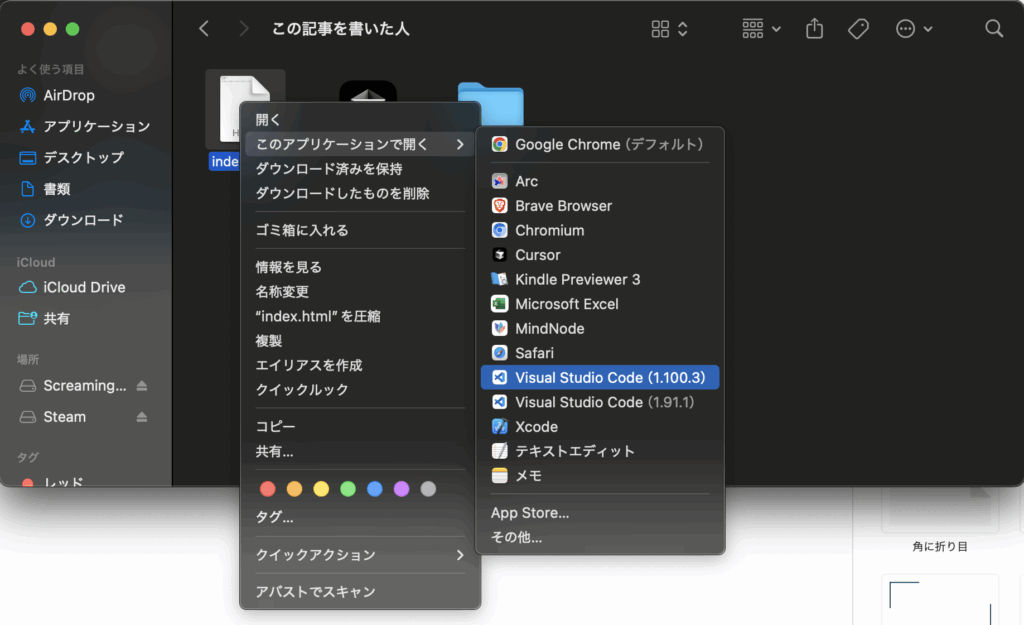Open with Kindle Previewer 3
The image size is (1024, 625).
[600, 280]
